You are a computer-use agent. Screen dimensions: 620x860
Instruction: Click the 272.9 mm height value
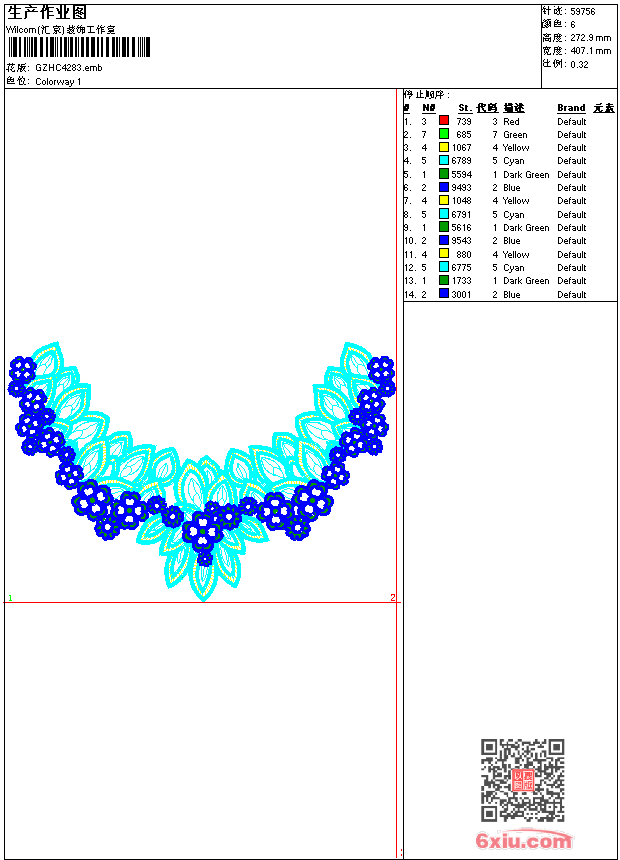590,38
